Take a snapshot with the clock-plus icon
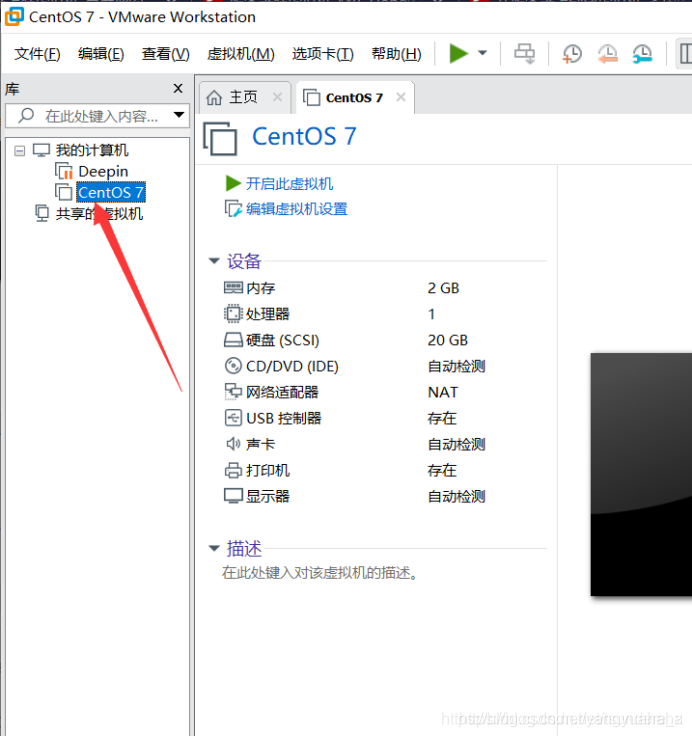 [x=572, y=54]
